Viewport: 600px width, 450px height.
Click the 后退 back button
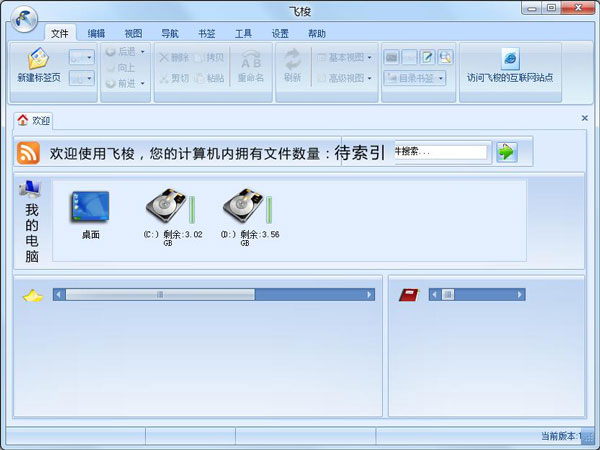[121, 51]
